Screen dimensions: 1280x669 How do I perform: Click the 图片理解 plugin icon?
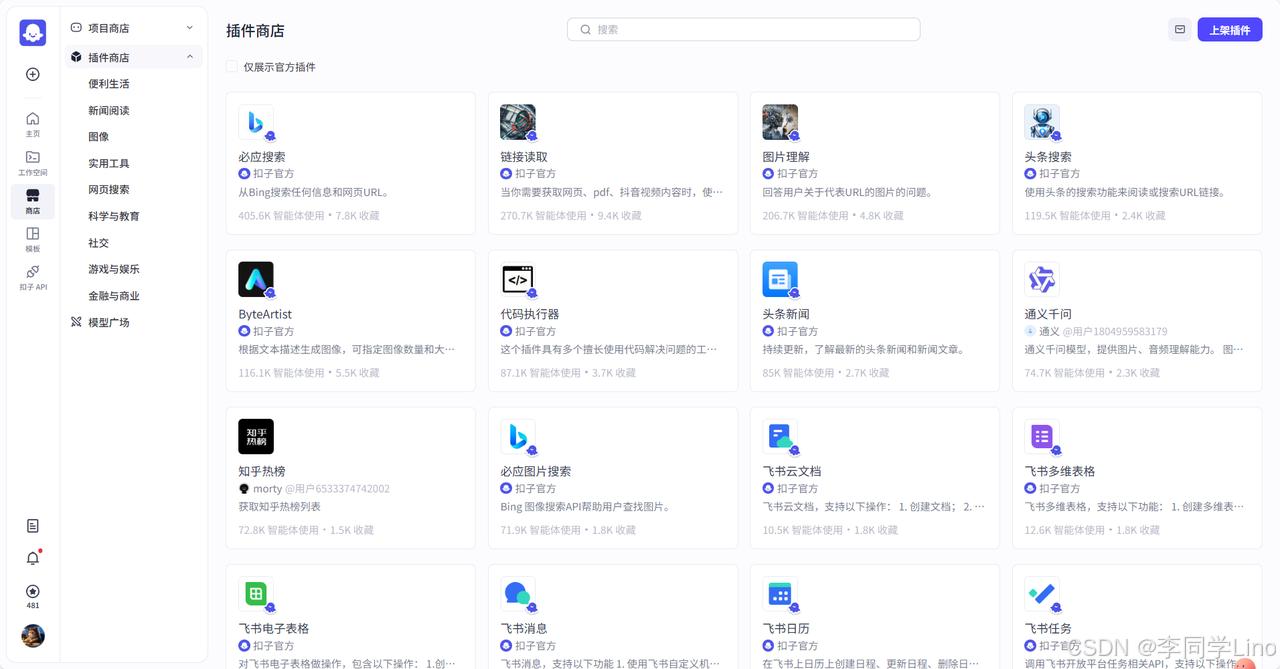[x=780, y=123]
